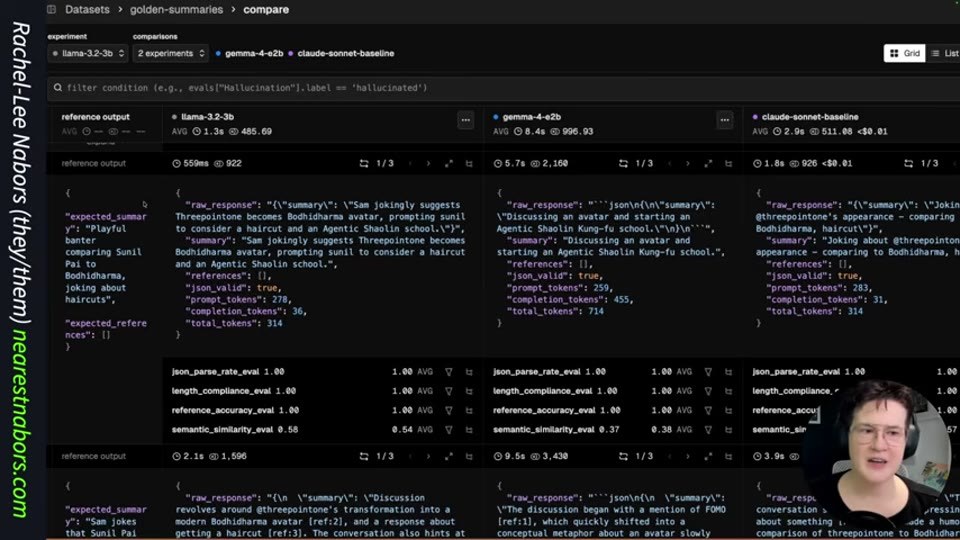
Task: Open trace icon for gemma length_compliance_eval
Action: pyautogui.click(x=729, y=391)
